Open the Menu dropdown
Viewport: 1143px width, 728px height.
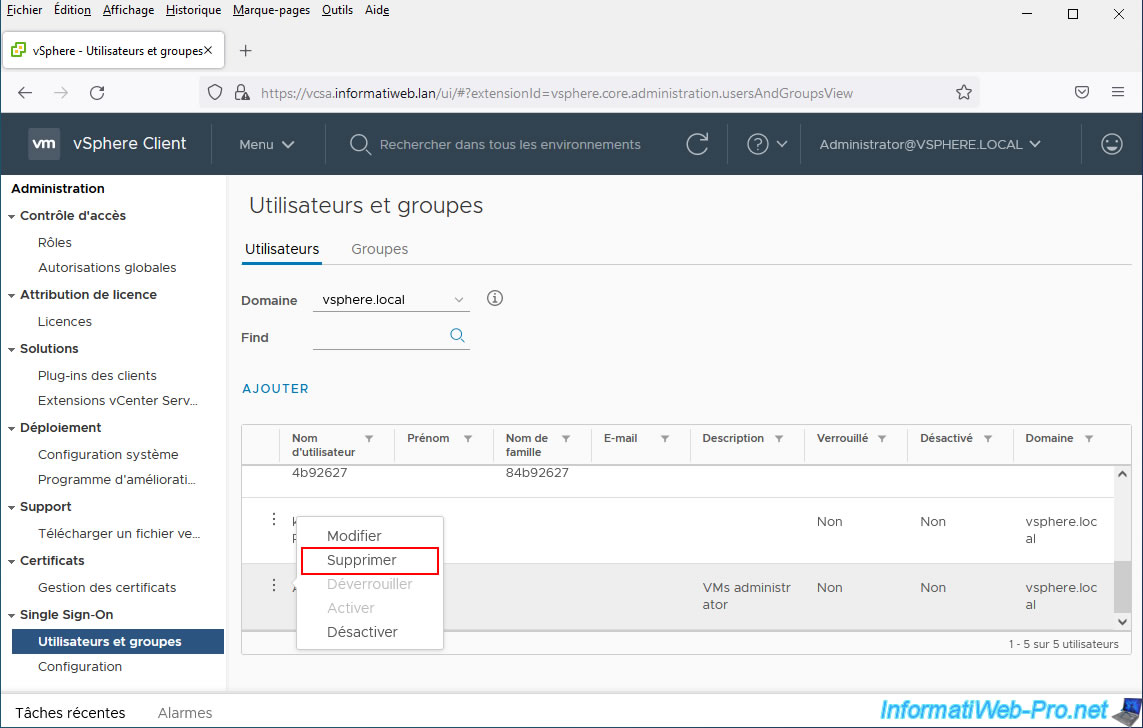267,144
